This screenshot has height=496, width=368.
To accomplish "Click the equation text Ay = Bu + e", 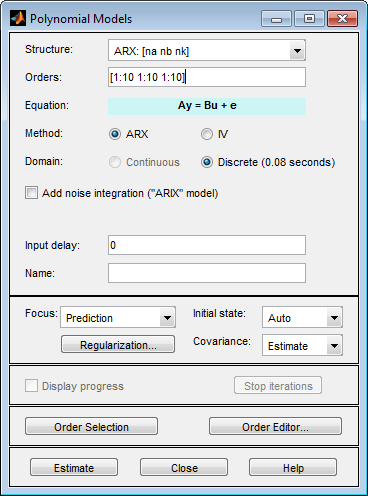I will click(207, 105).
